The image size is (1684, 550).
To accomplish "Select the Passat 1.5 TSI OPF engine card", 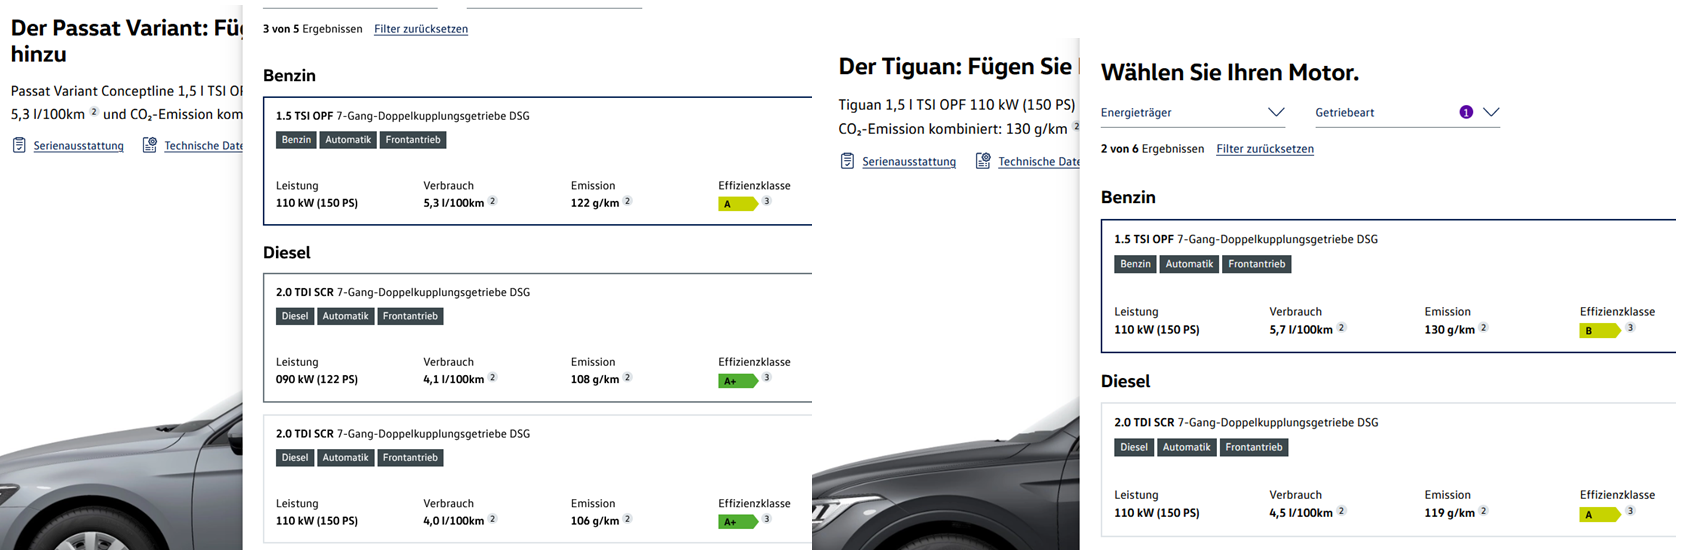I will 538,161.
